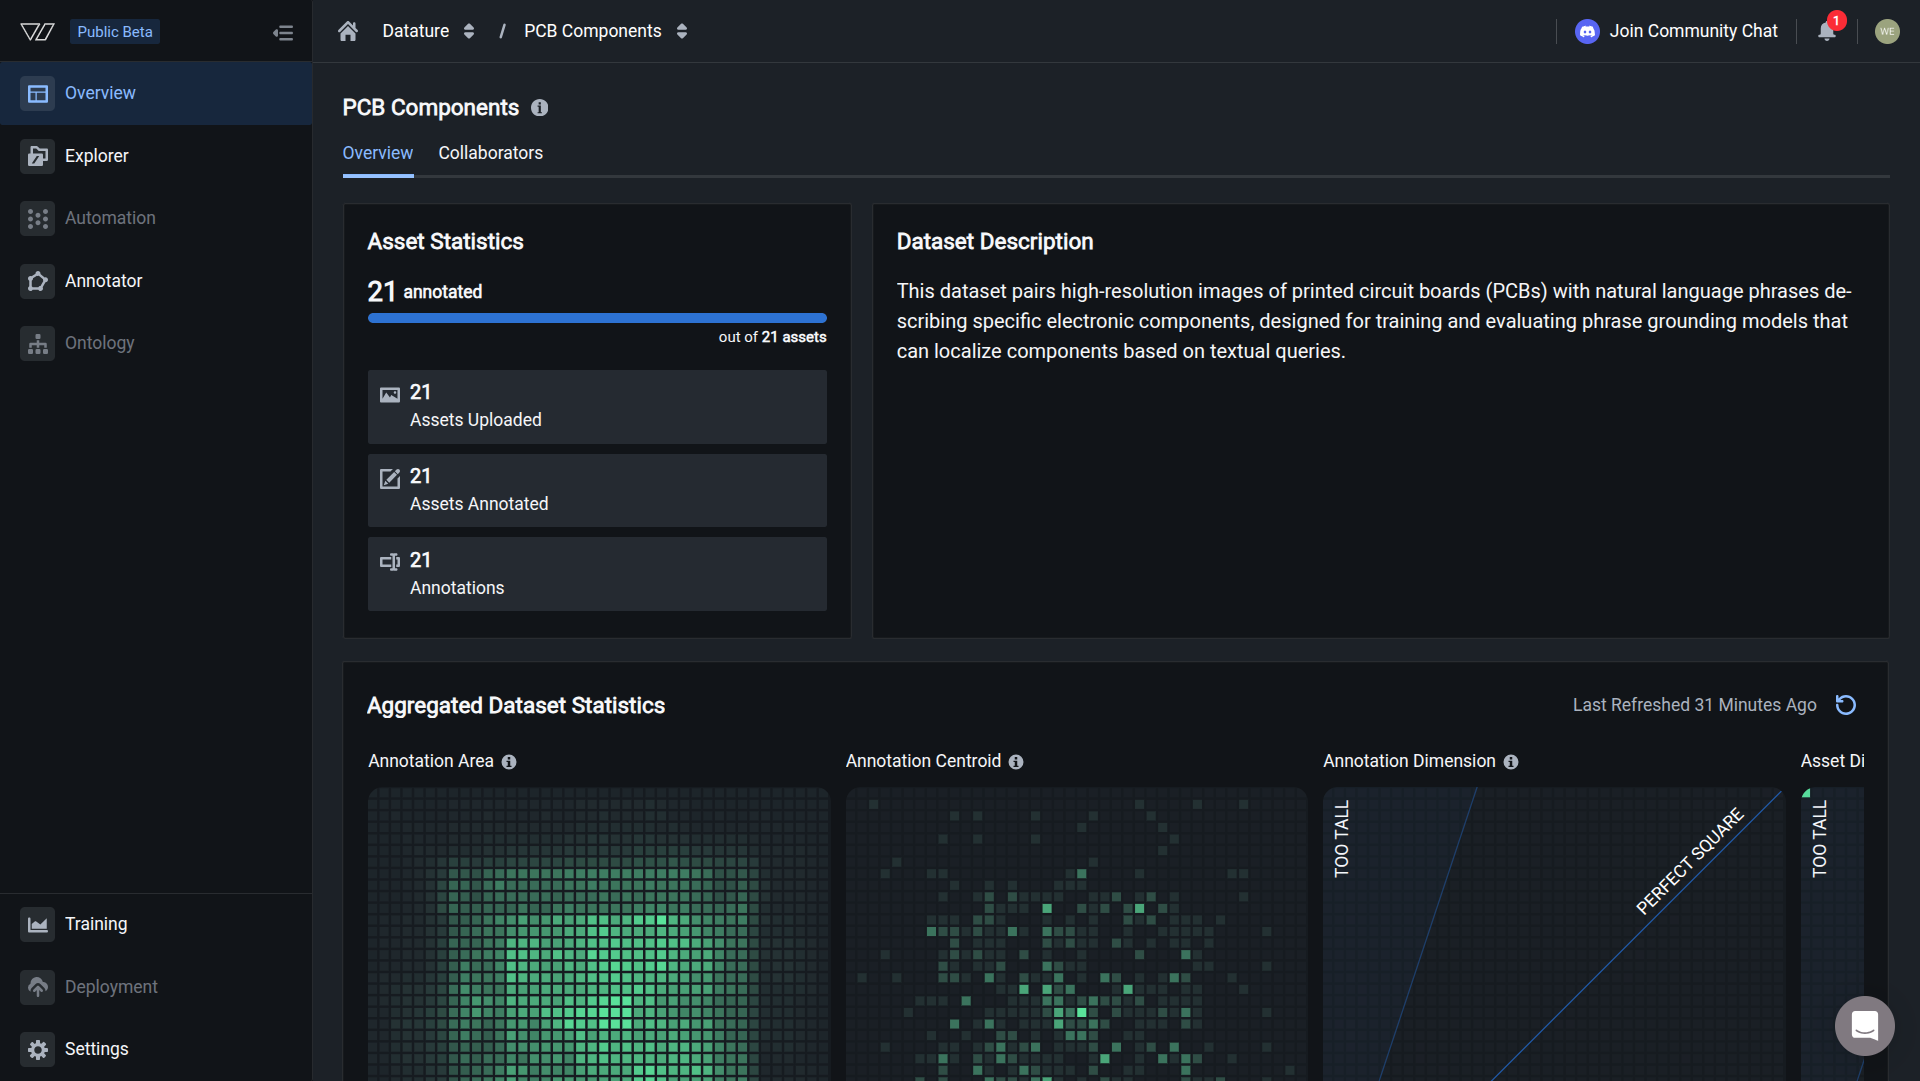The width and height of the screenshot is (1920, 1081).
Task: Select the Explorer icon in the sidebar
Action: click(96, 156)
